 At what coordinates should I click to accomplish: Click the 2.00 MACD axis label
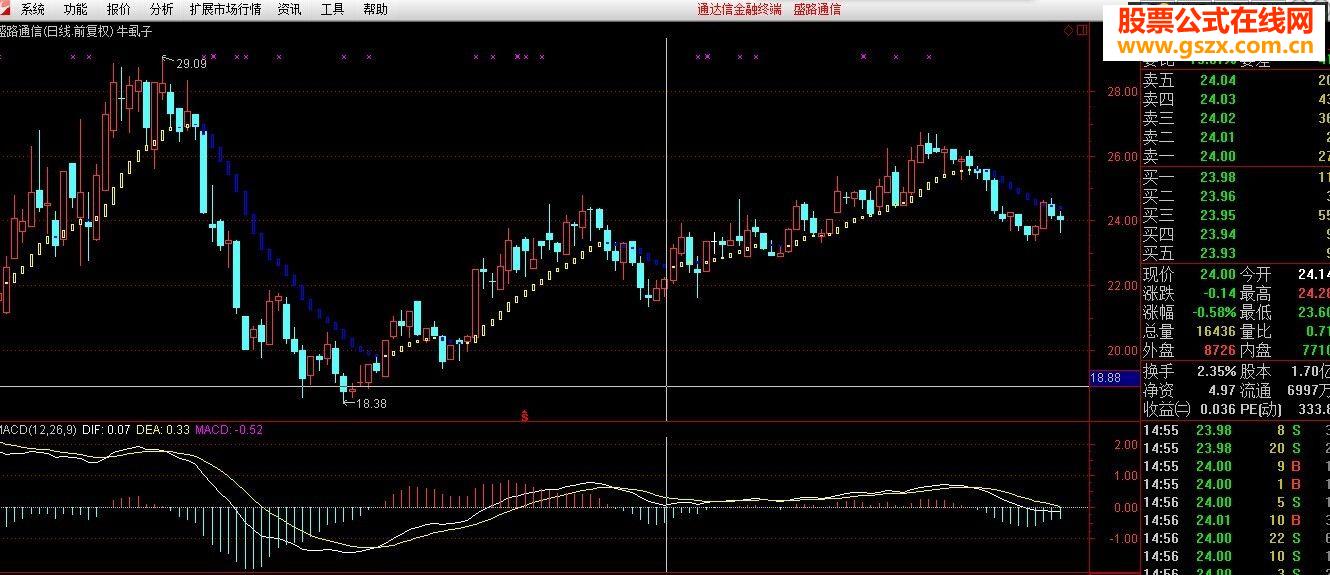click(x=1126, y=445)
